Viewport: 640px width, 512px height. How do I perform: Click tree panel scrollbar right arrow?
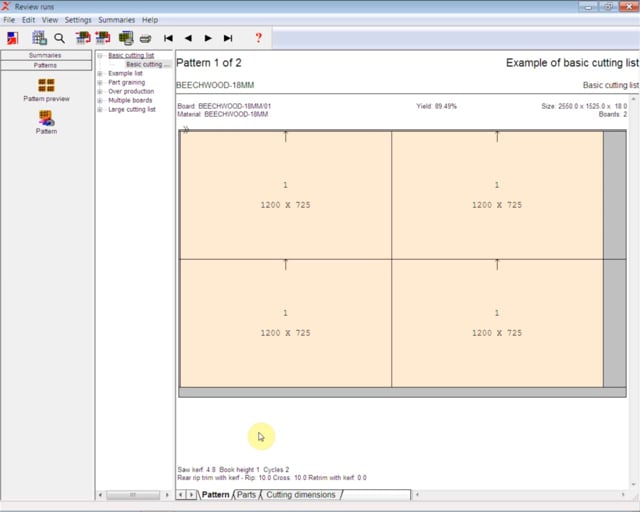(167, 495)
